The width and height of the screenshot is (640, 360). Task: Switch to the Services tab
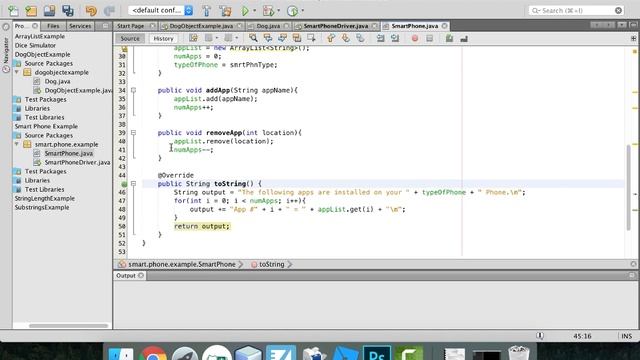[x=80, y=26]
